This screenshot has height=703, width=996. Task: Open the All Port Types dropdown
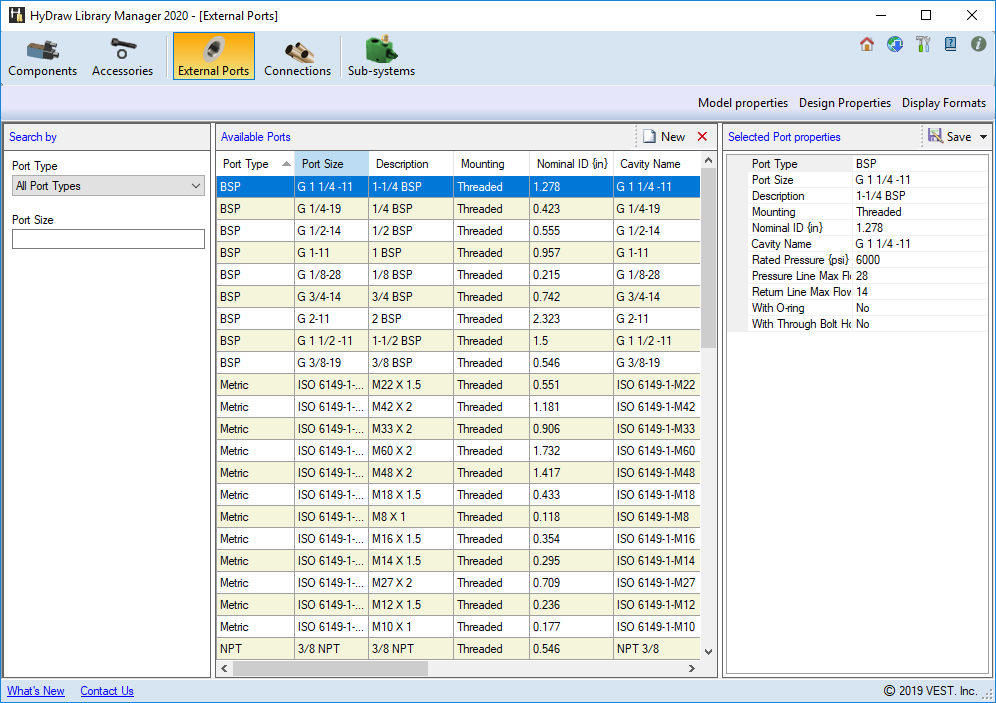109,186
